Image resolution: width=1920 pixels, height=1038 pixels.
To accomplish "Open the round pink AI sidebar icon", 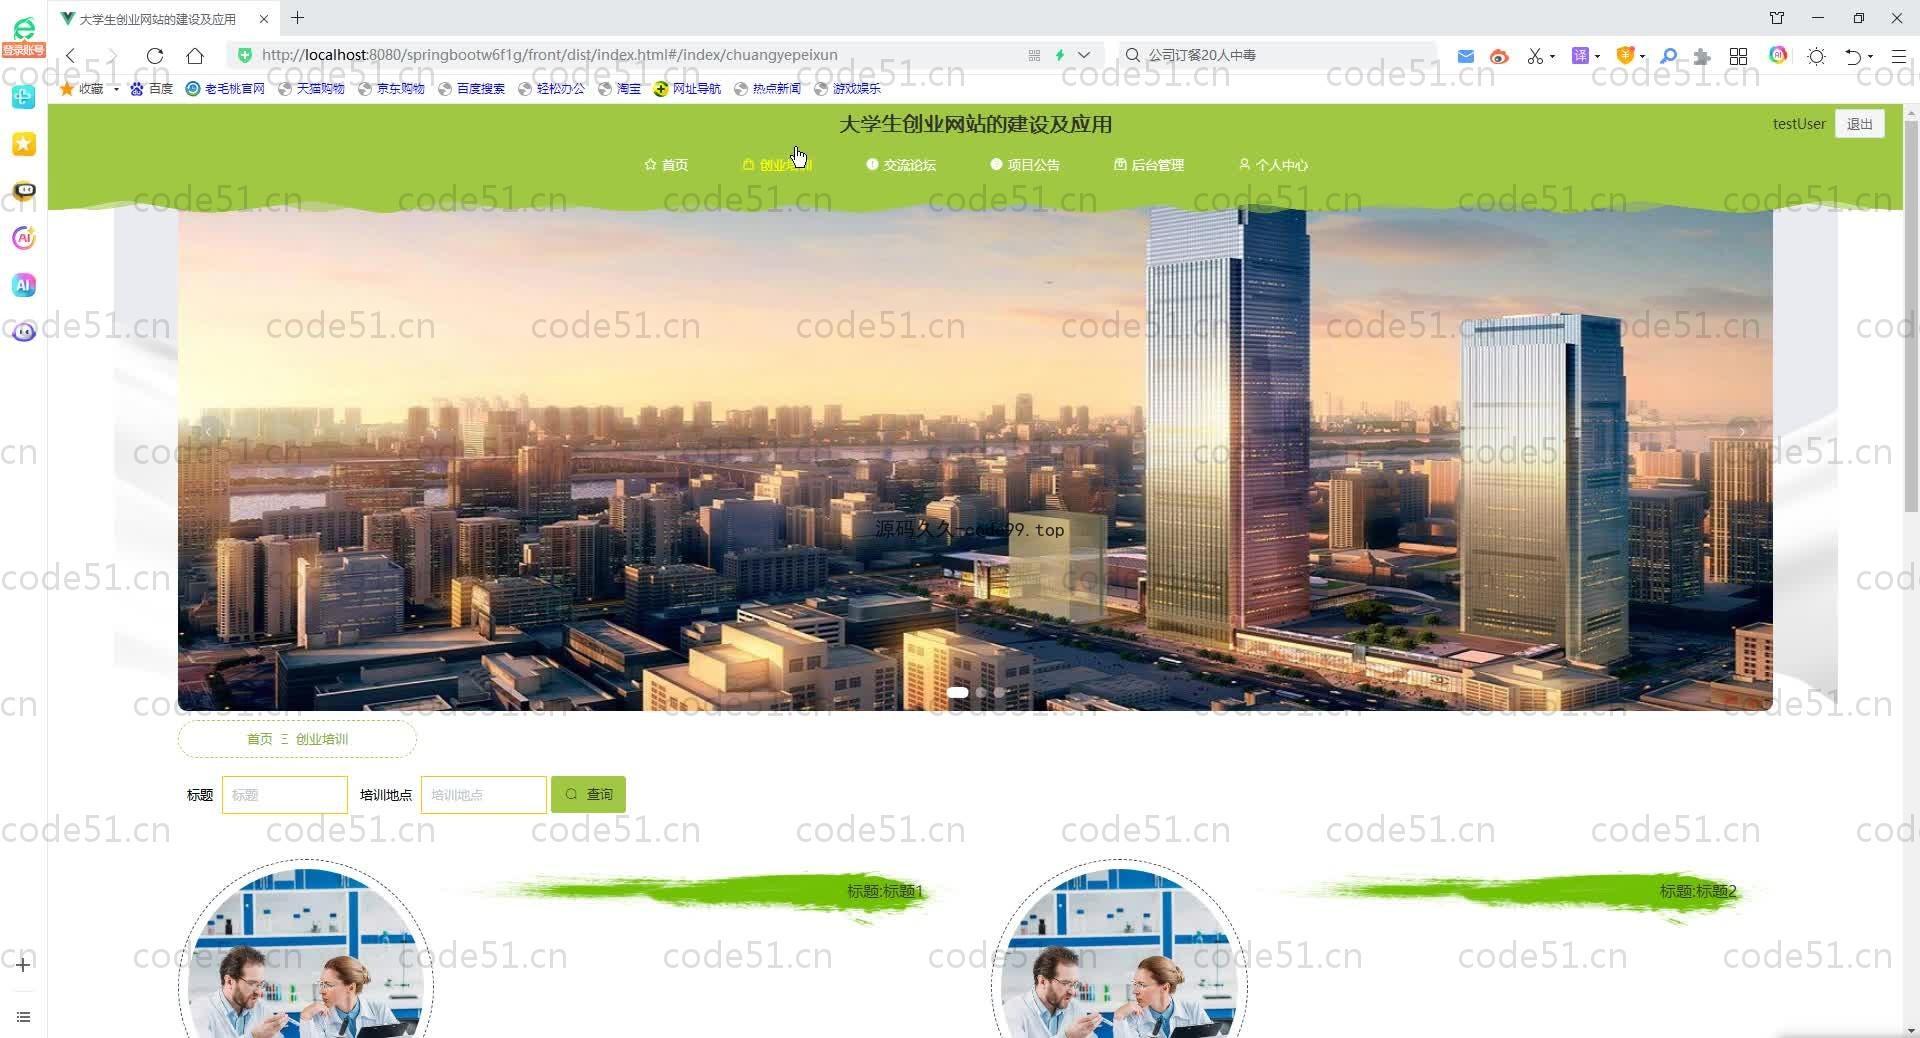I will point(24,238).
